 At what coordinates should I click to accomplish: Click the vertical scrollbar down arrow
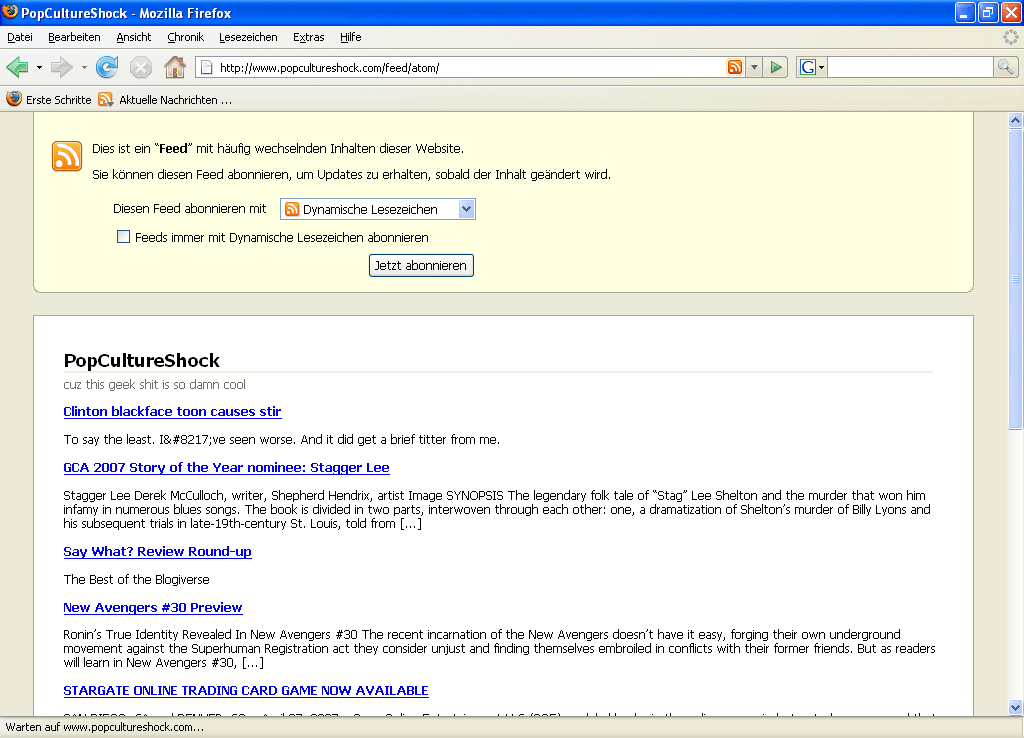(x=1015, y=707)
